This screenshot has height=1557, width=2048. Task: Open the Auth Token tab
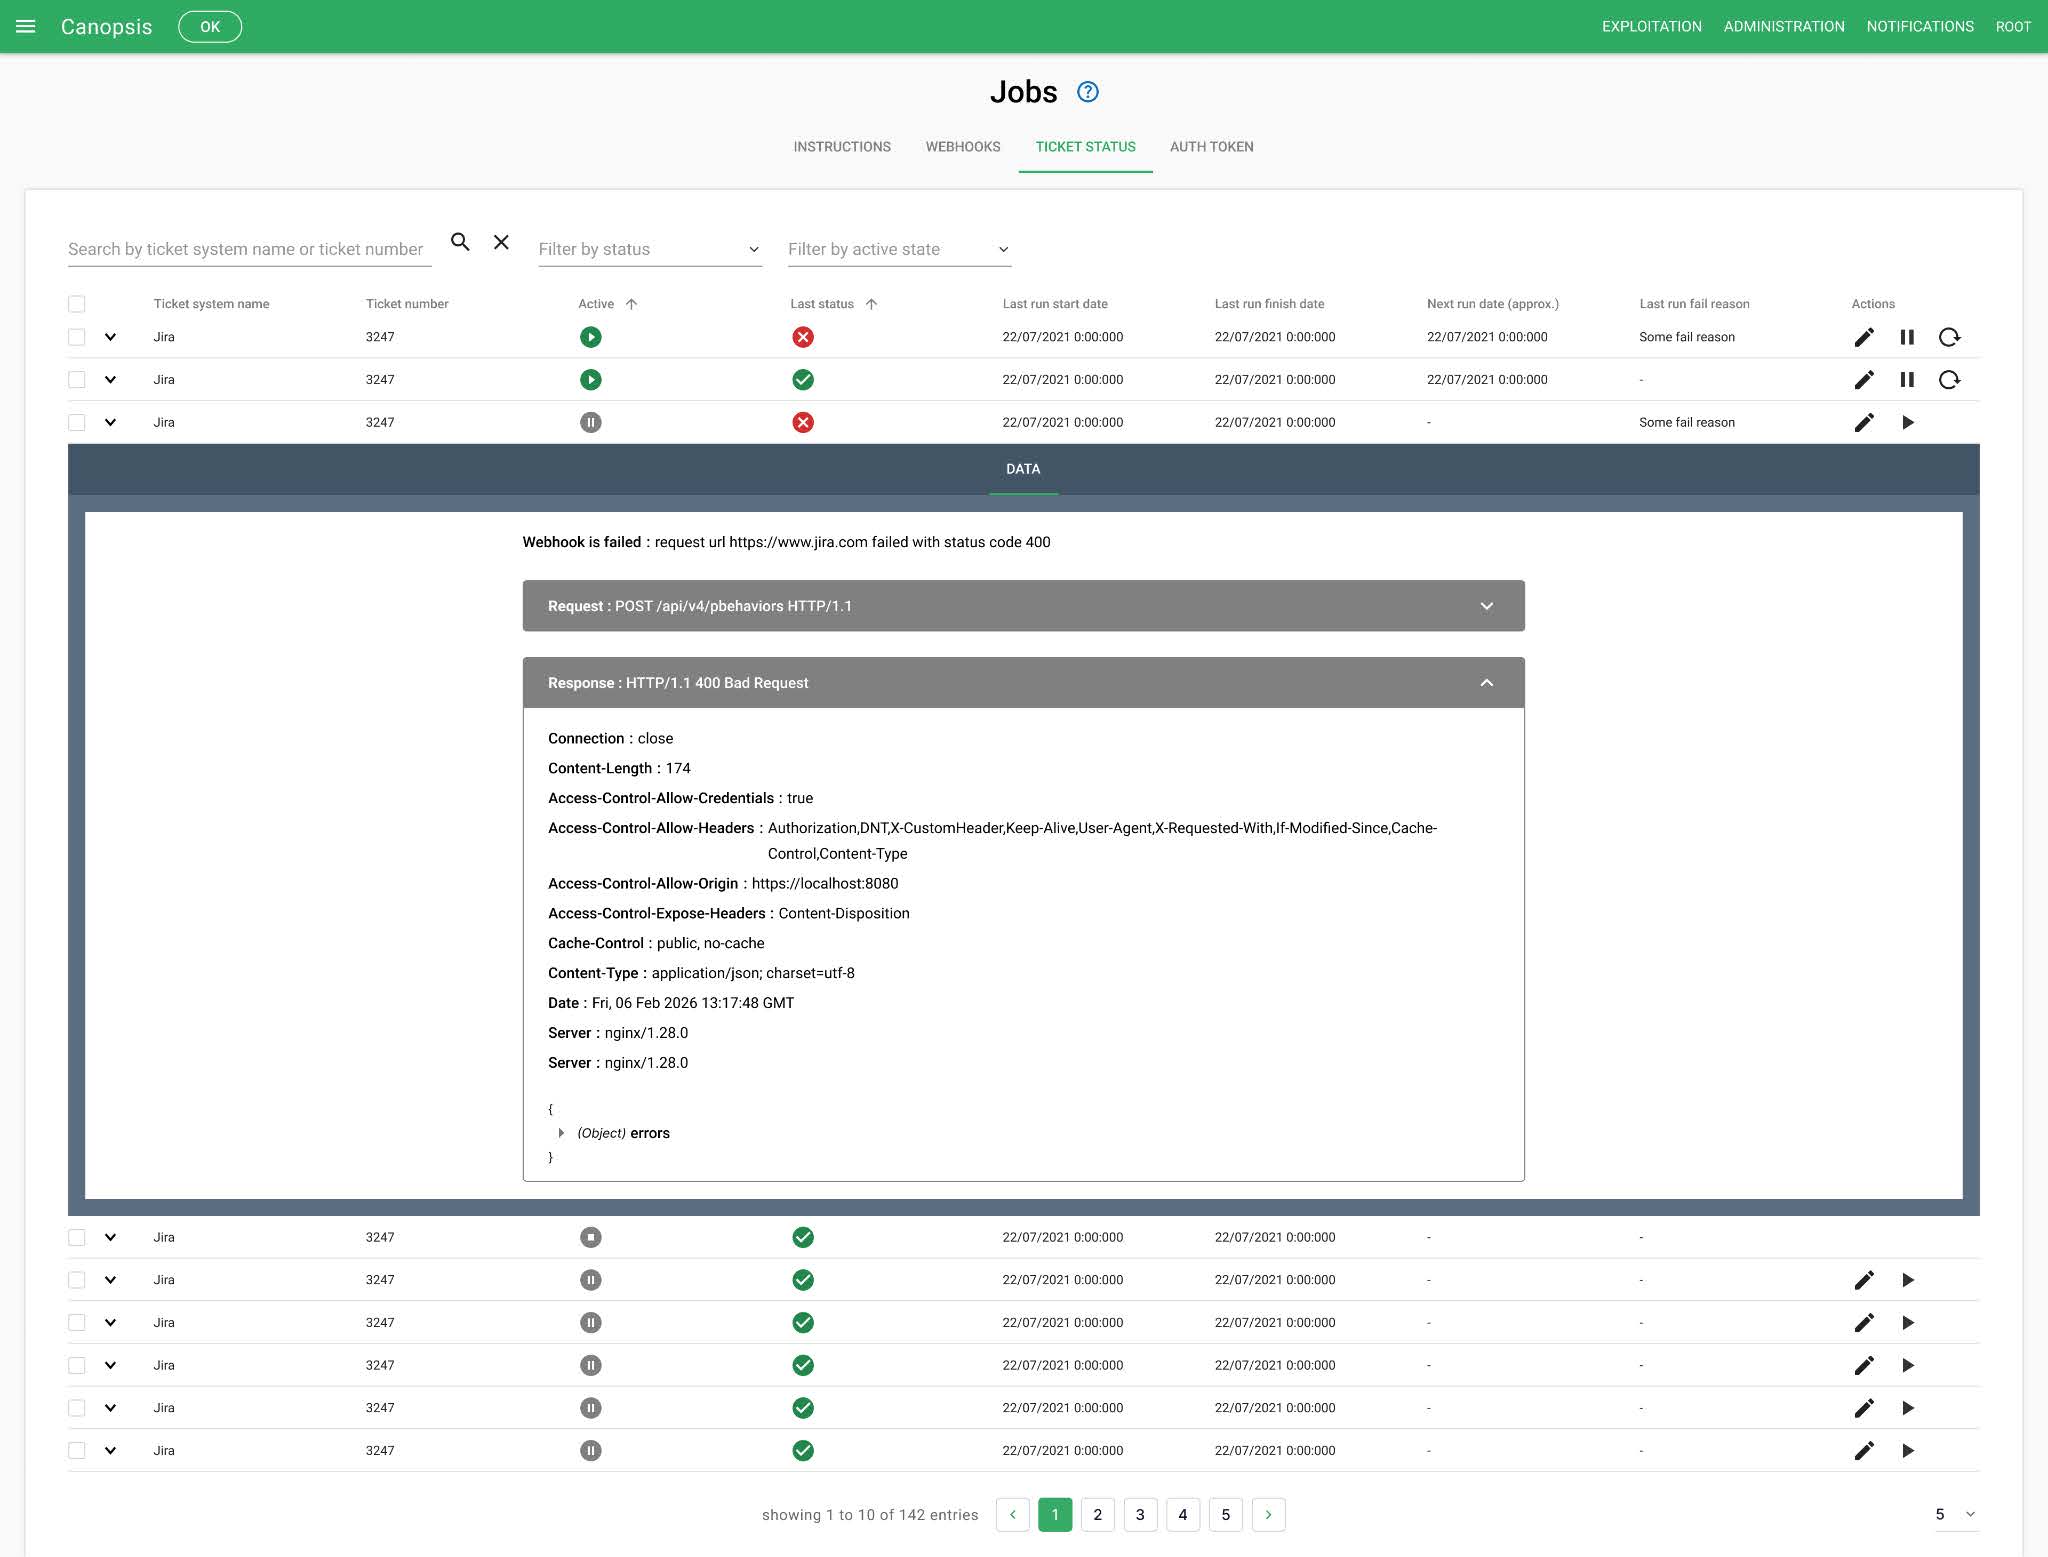coord(1211,147)
